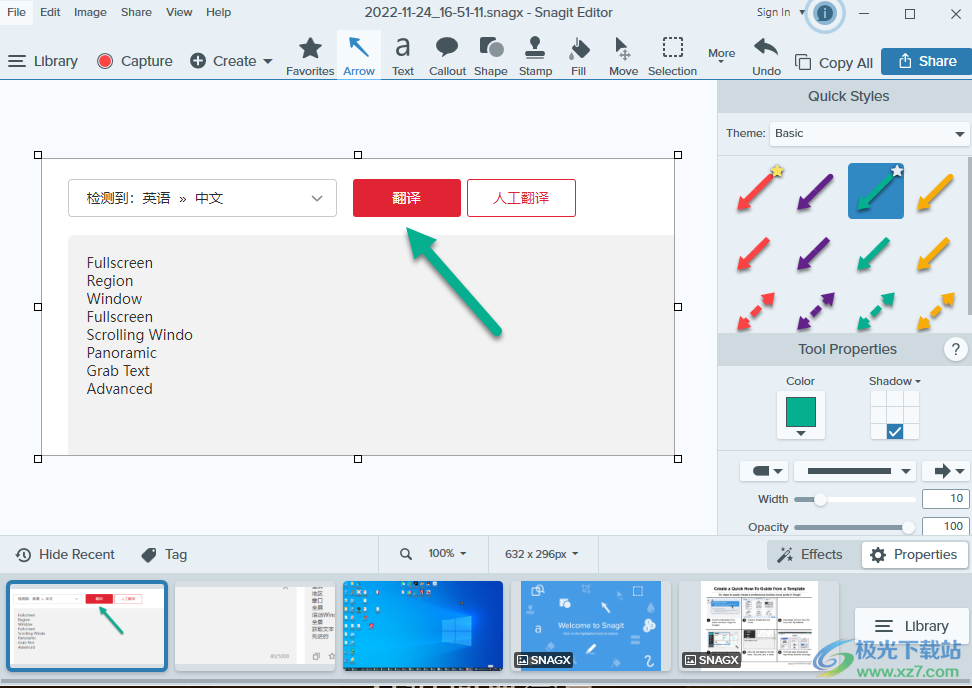This screenshot has height=688, width=972.
Task: Open the View menu
Action: point(179,12)
